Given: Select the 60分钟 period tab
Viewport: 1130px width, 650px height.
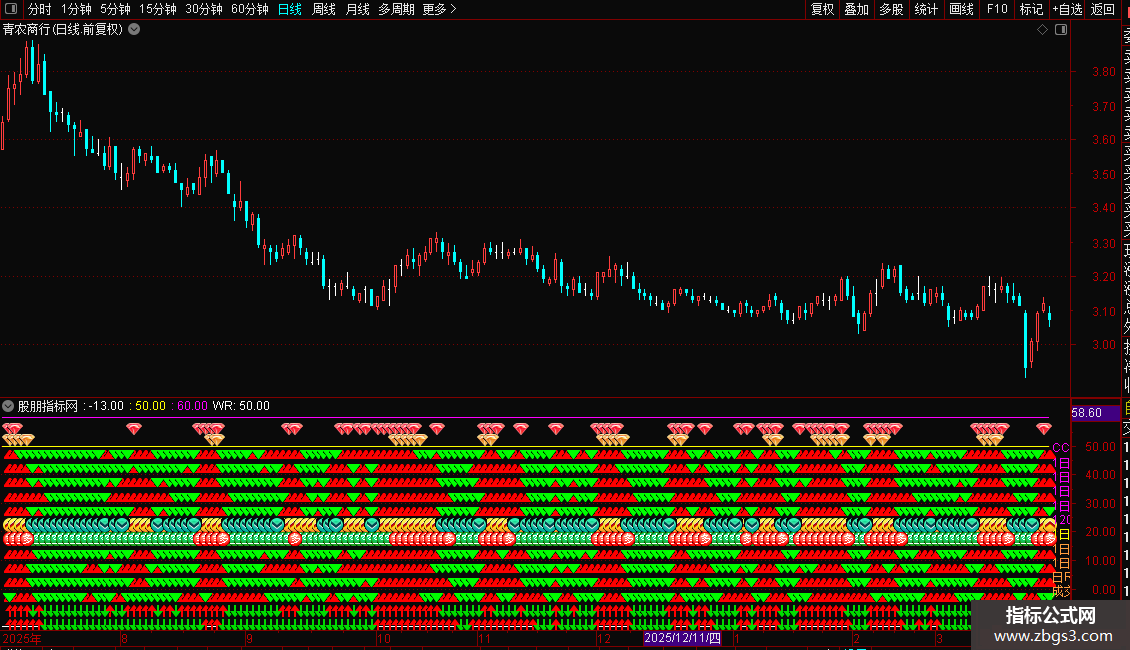Looking at the screenshot, I should pyautogui.click(x=249, y=9).
